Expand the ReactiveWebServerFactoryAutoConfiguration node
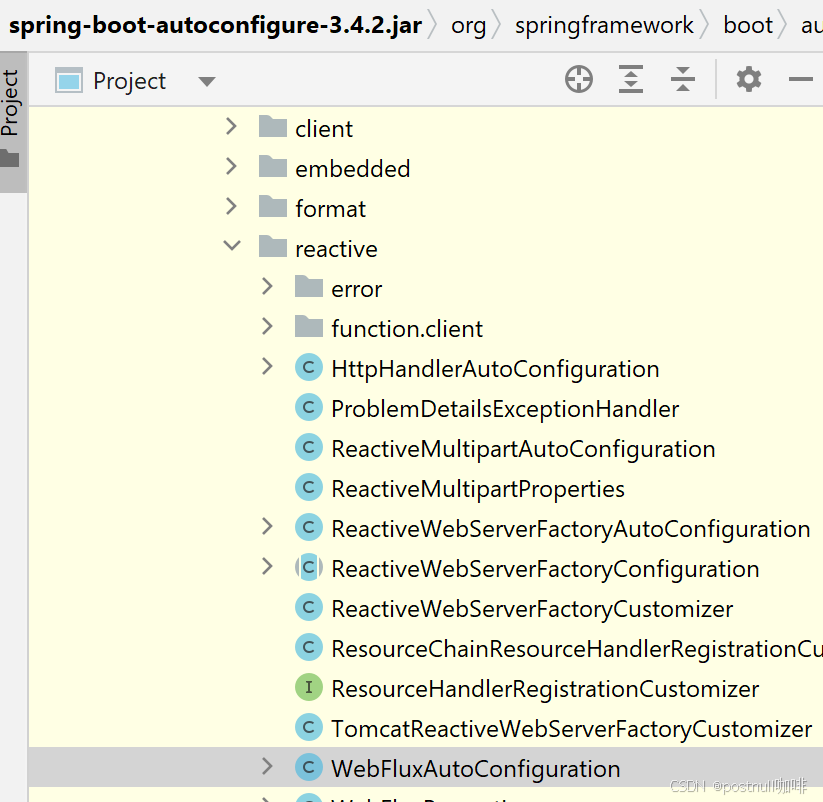 pyautogui.click(x=267, y=526)
